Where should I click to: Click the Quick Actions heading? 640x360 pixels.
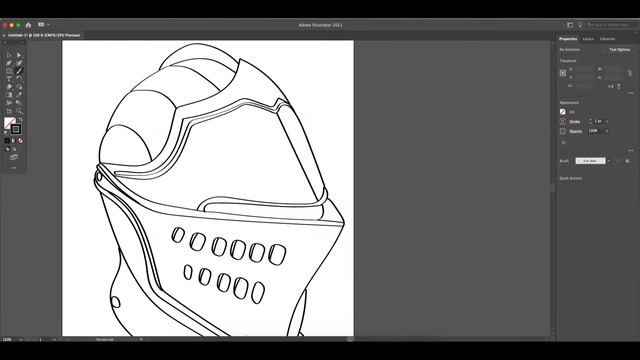click(x=571, y=178)
